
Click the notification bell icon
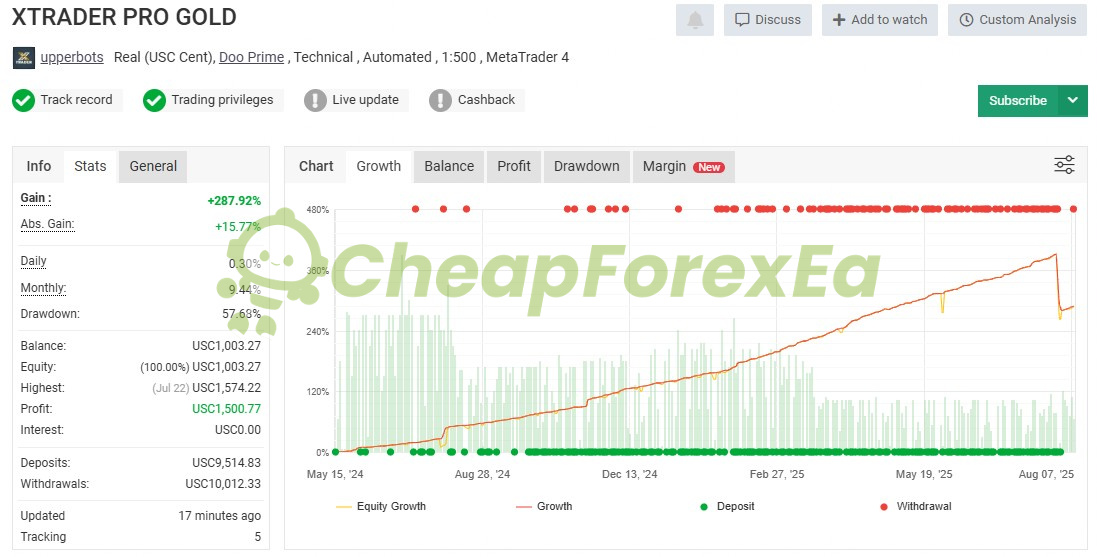point(695,20)
